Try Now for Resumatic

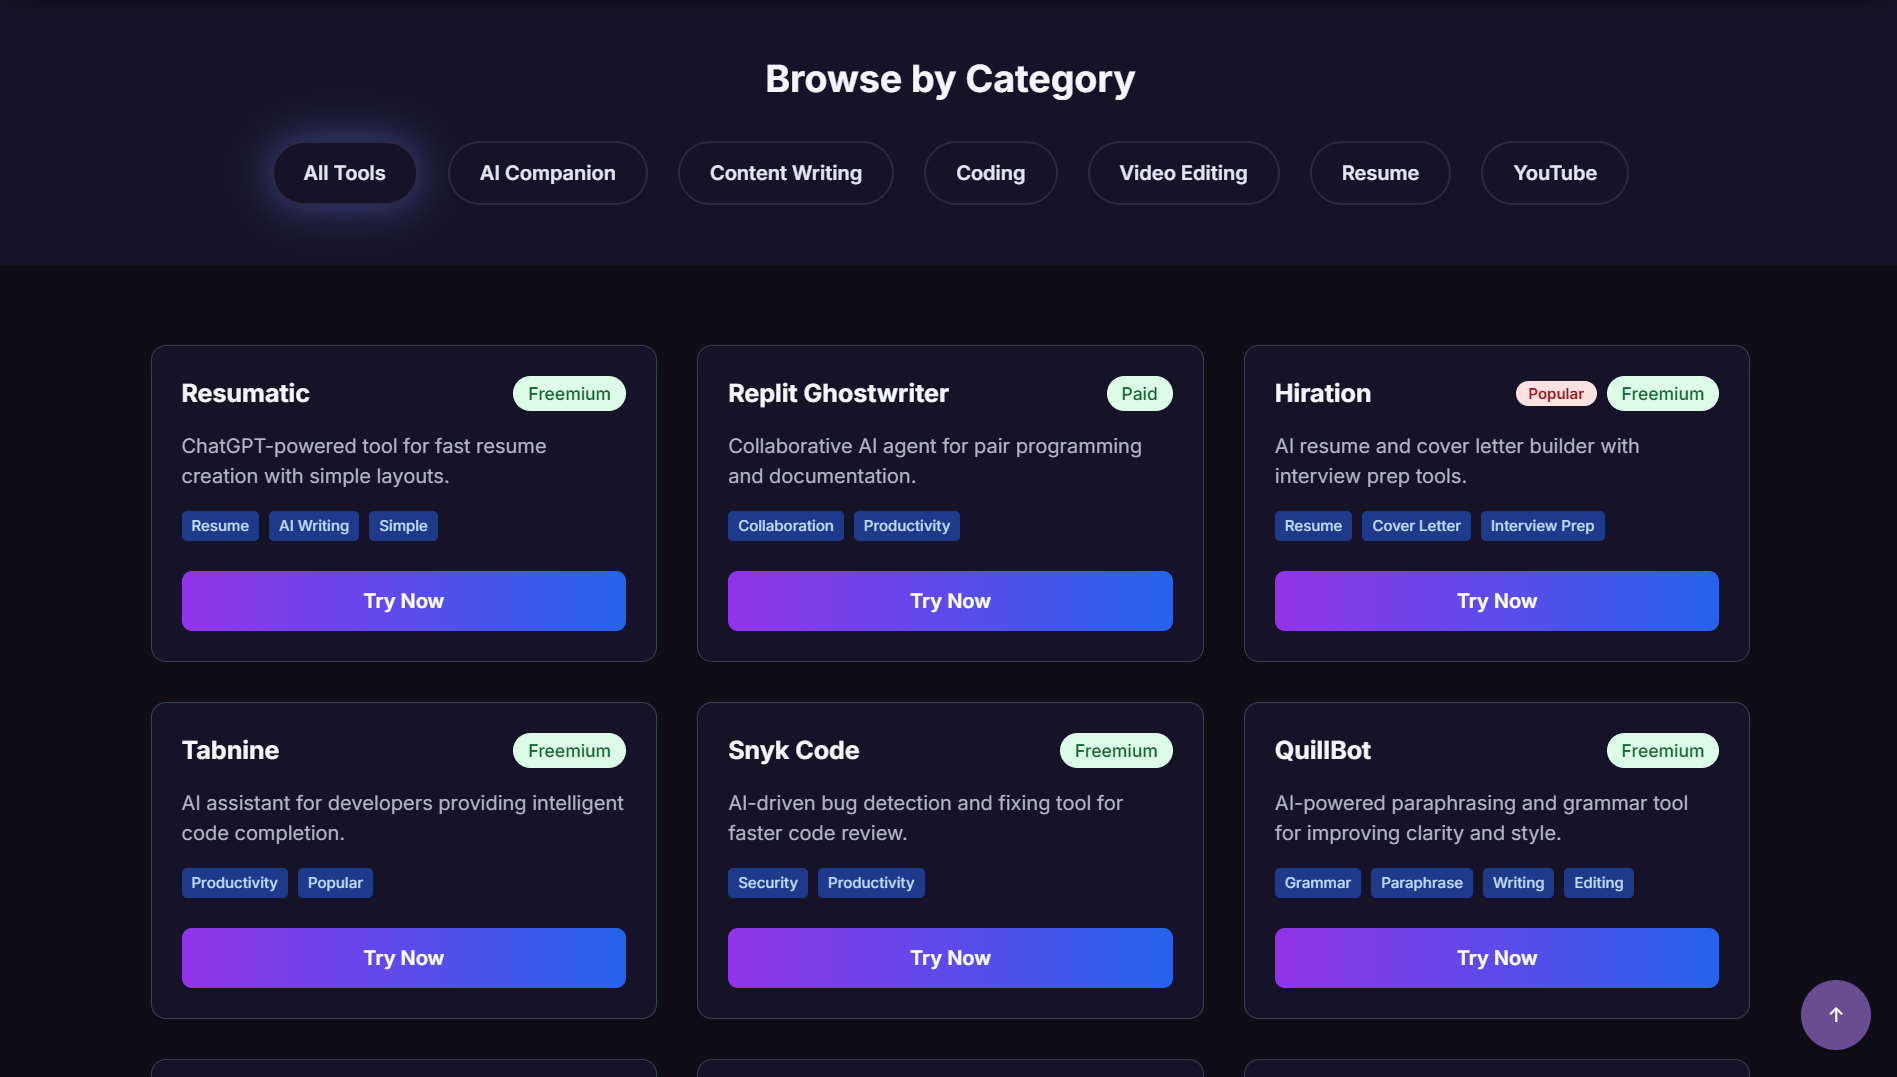point(403,601)
